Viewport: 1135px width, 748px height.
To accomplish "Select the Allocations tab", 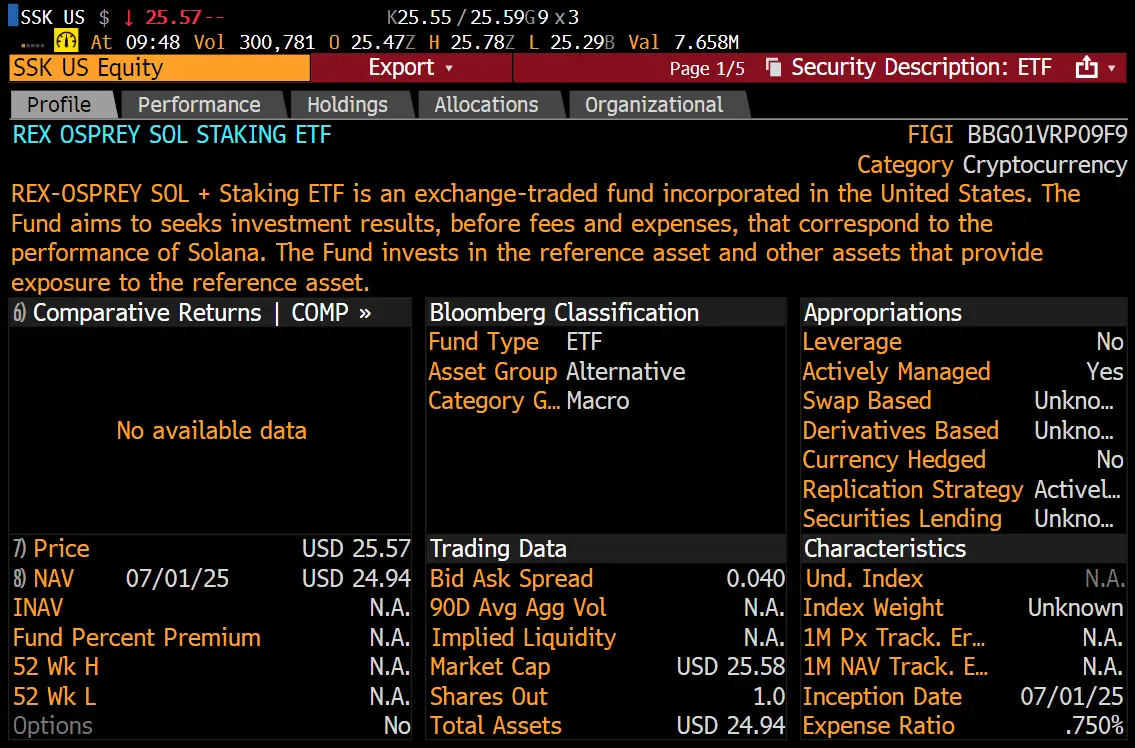I will pos(486,104).
